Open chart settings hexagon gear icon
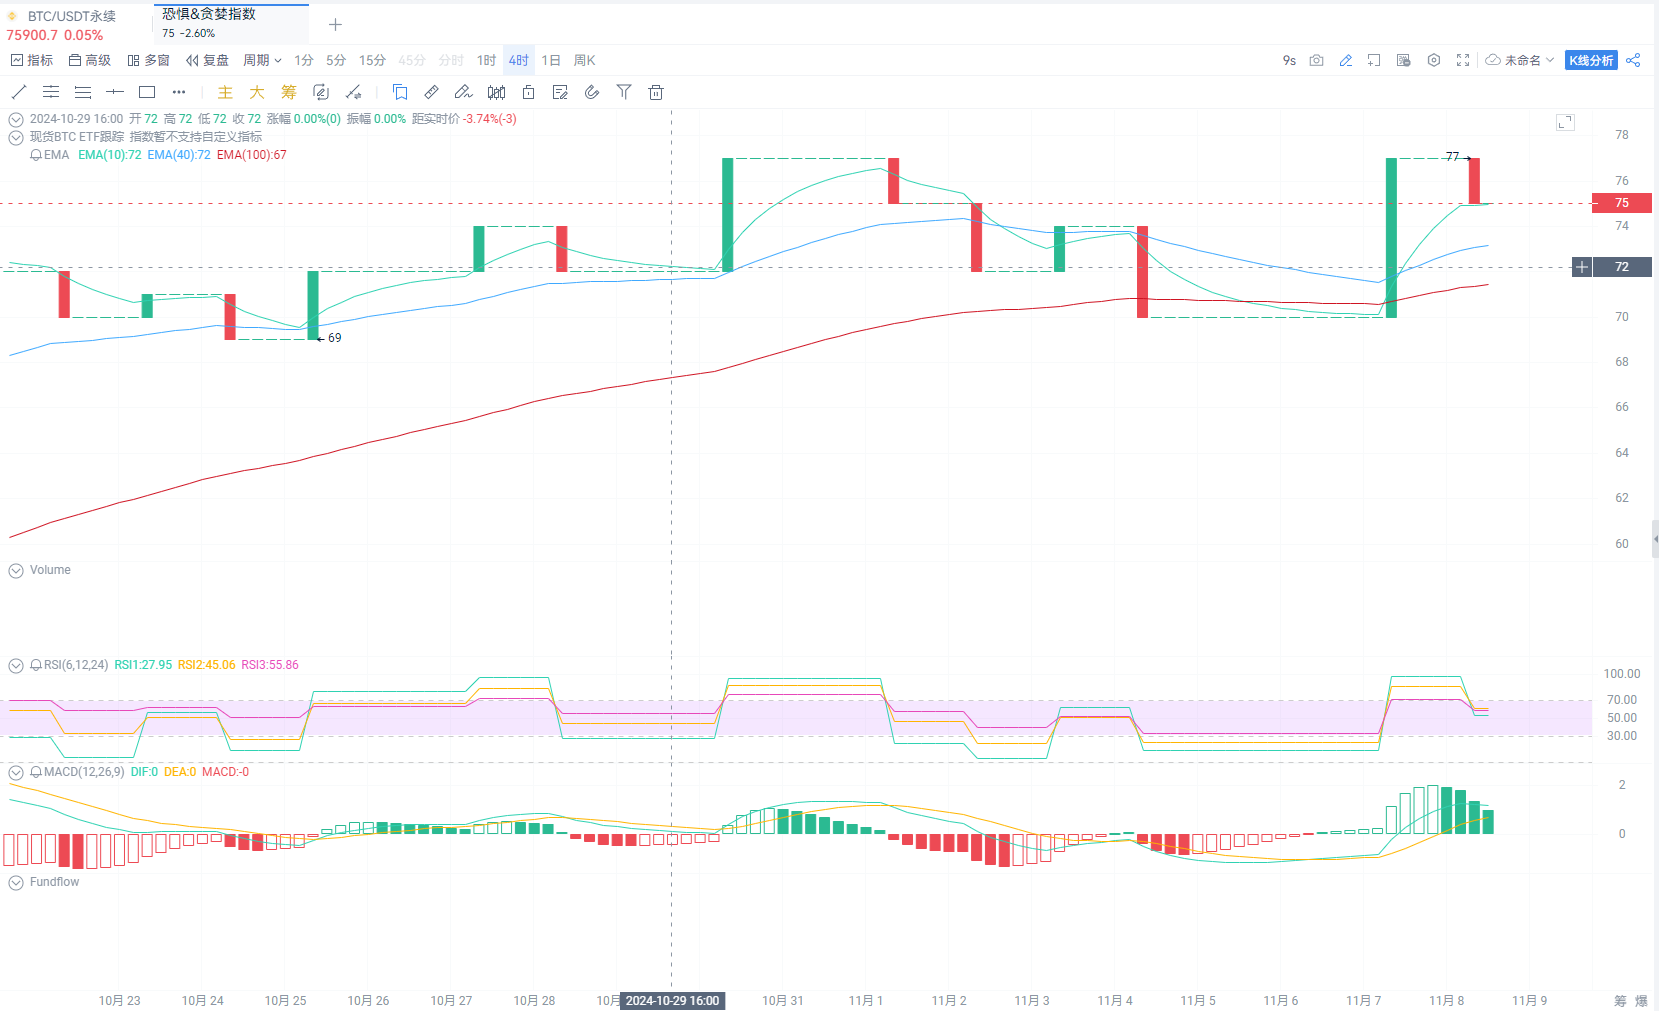Screen dimensions: 1659x1011 tap(1434, 60)
